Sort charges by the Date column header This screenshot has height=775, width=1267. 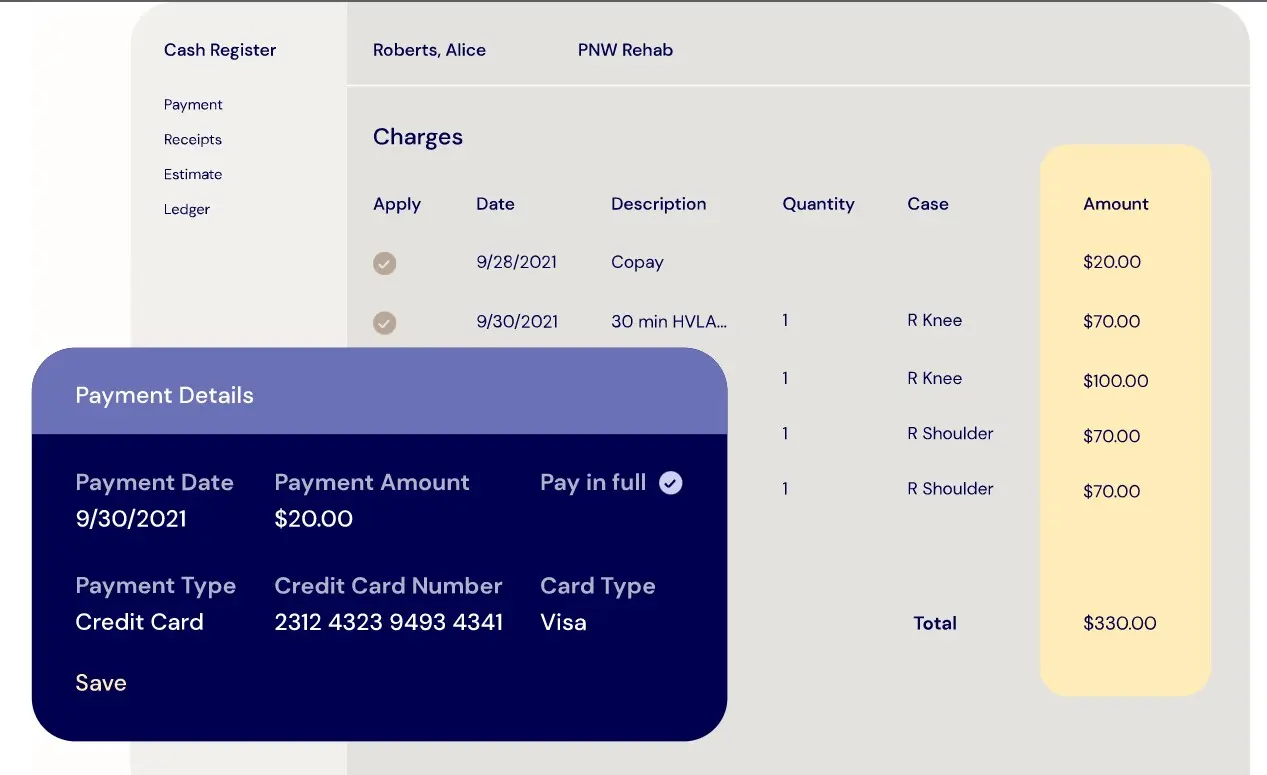coord(495,204)
